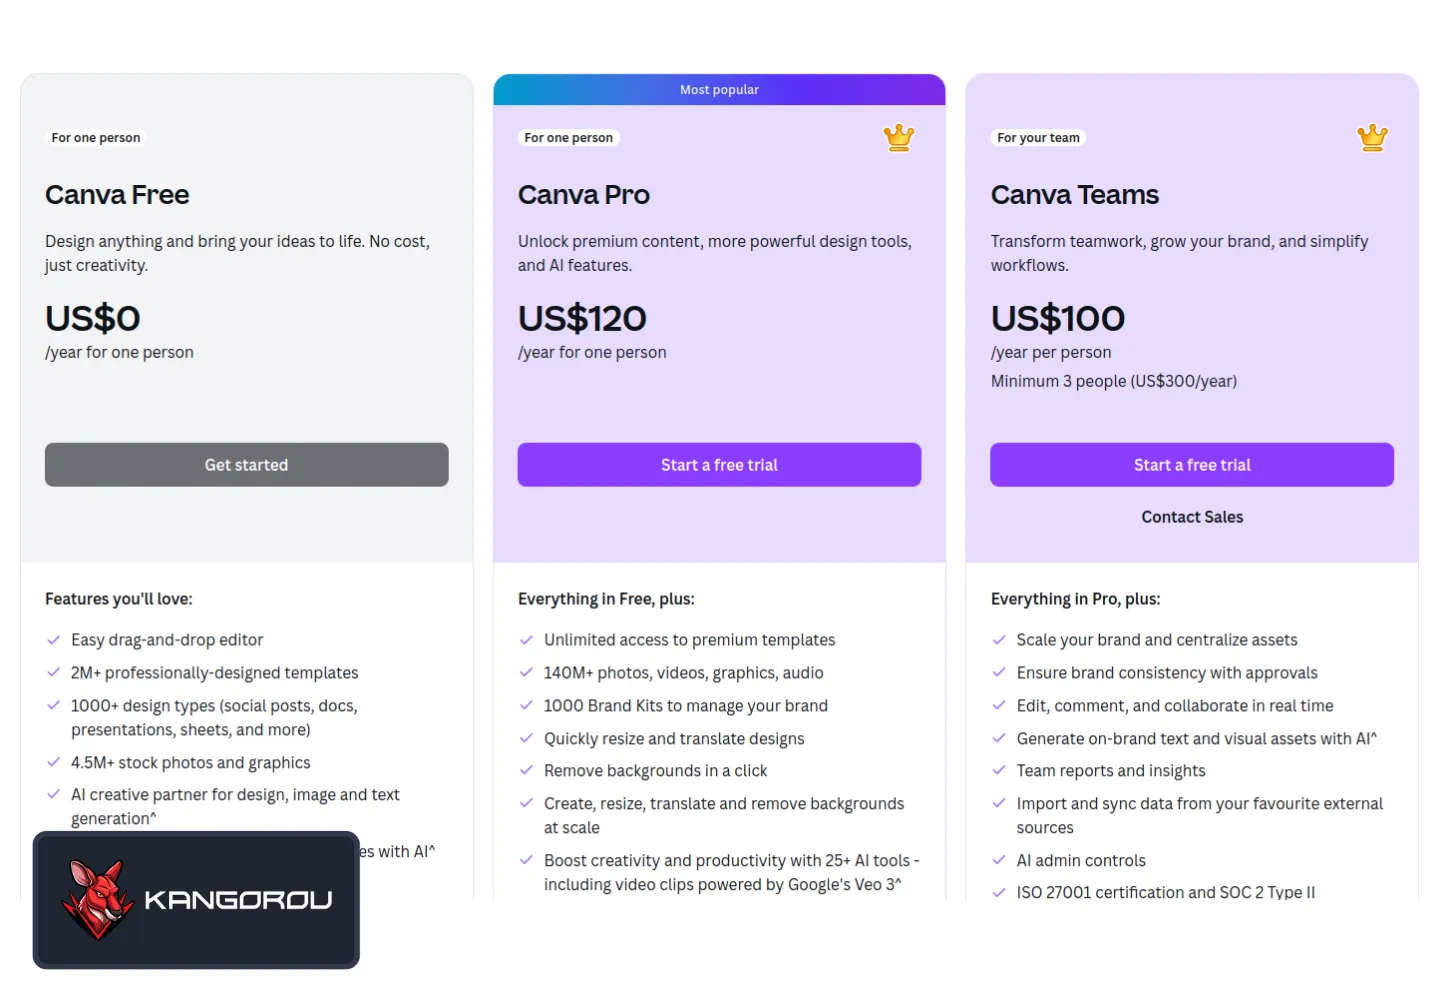Click the For your team label

coord(1038,138)
